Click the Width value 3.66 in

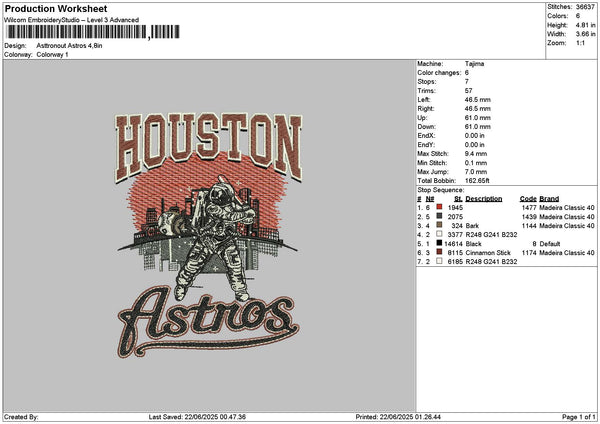coord(585,34)
